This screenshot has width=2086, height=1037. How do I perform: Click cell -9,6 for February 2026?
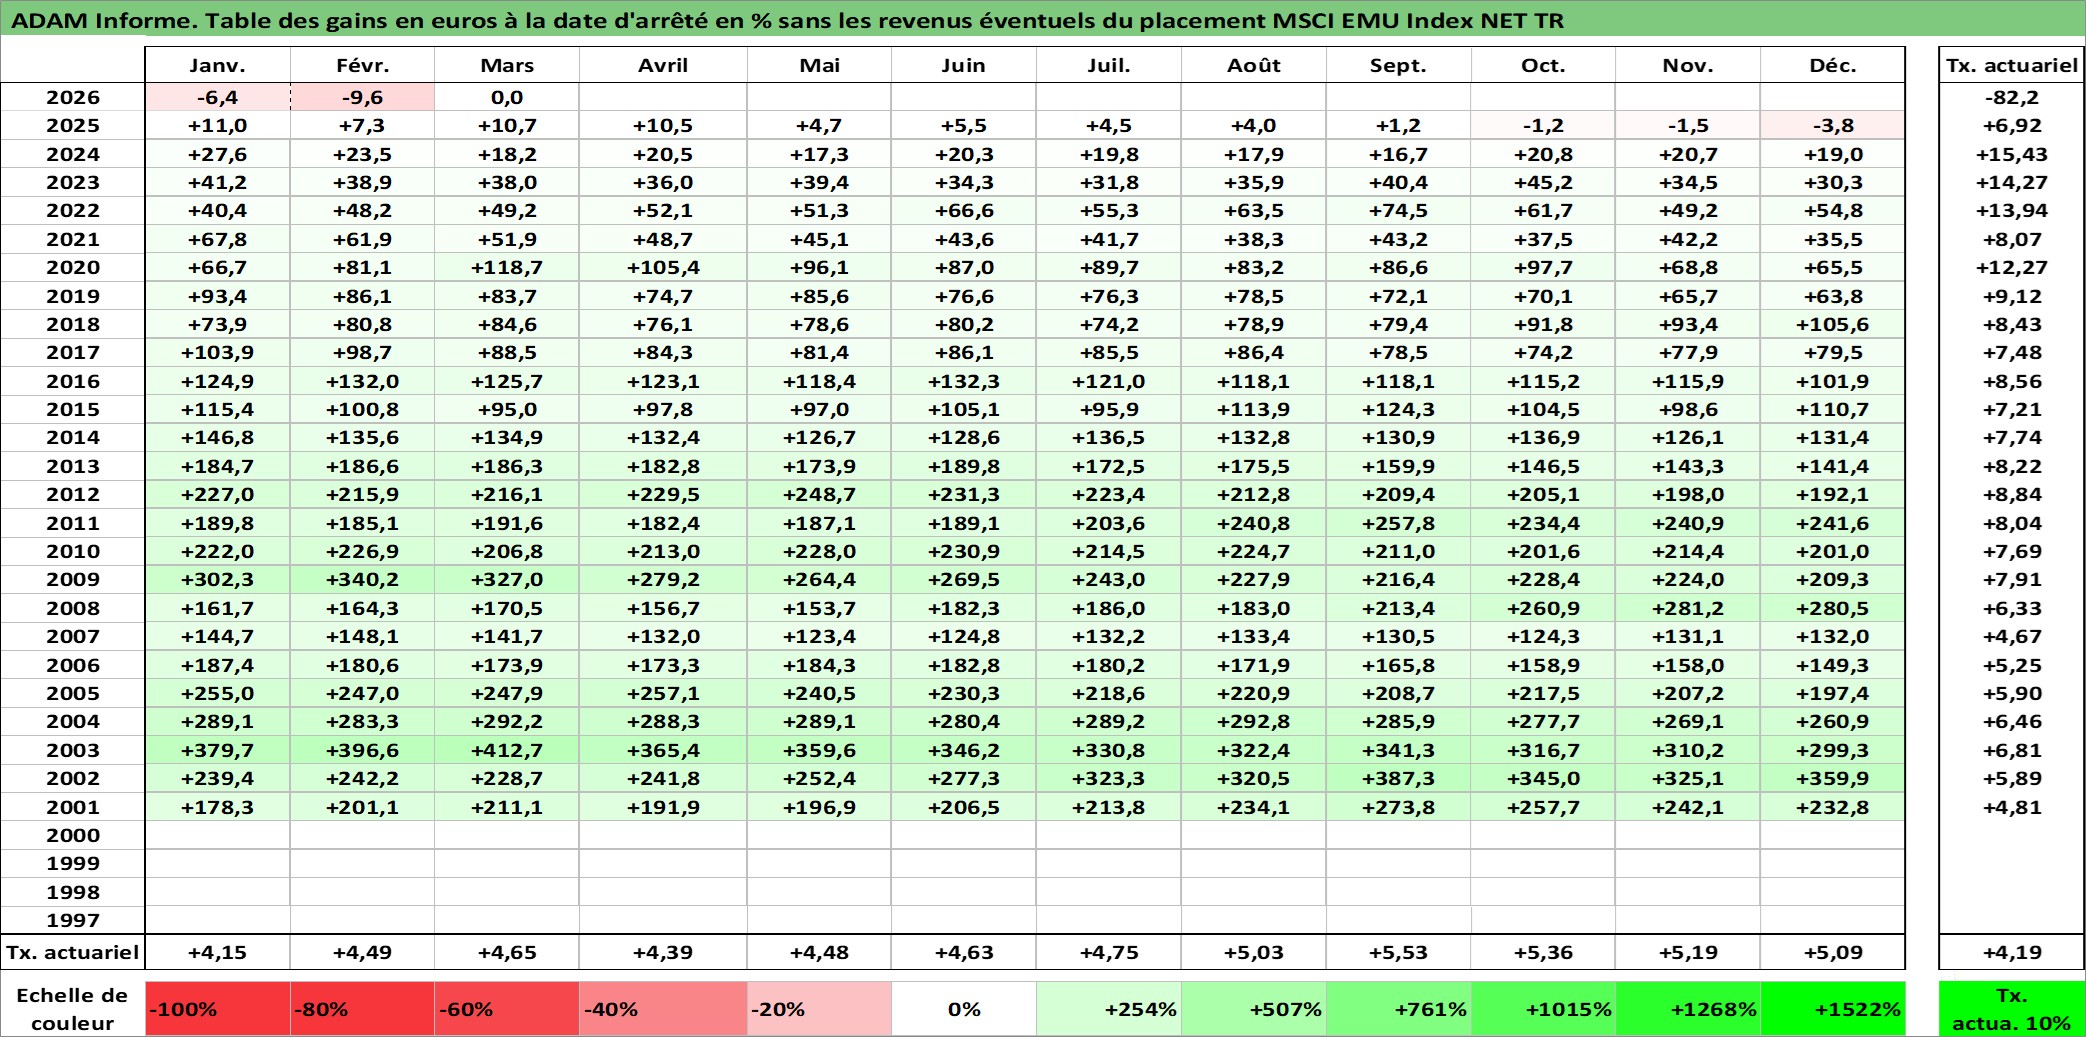tap(362, 97)
